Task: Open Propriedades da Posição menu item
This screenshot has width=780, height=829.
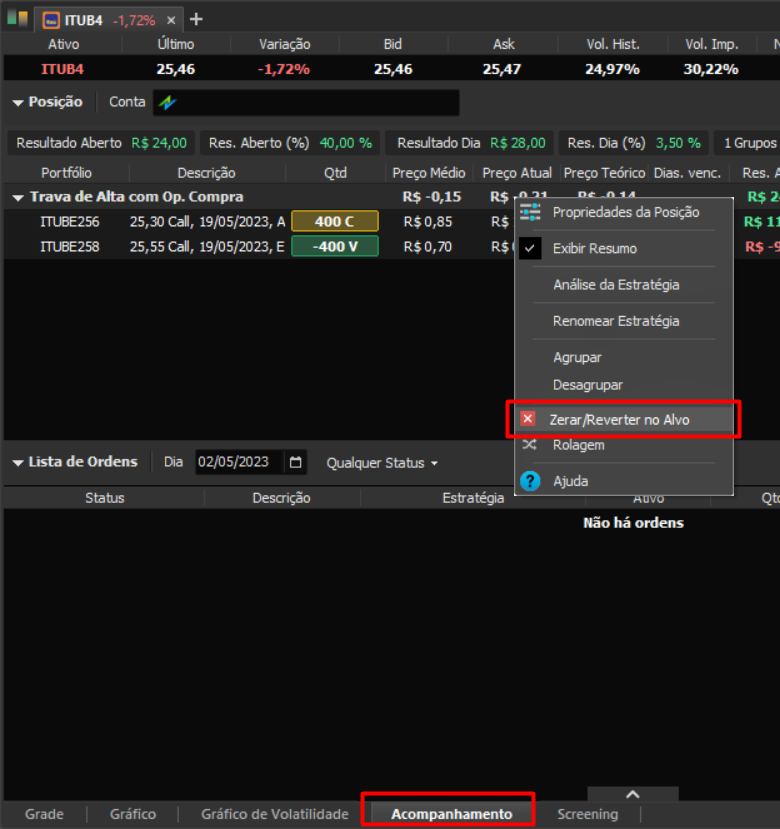Action: tap(626, 212)
